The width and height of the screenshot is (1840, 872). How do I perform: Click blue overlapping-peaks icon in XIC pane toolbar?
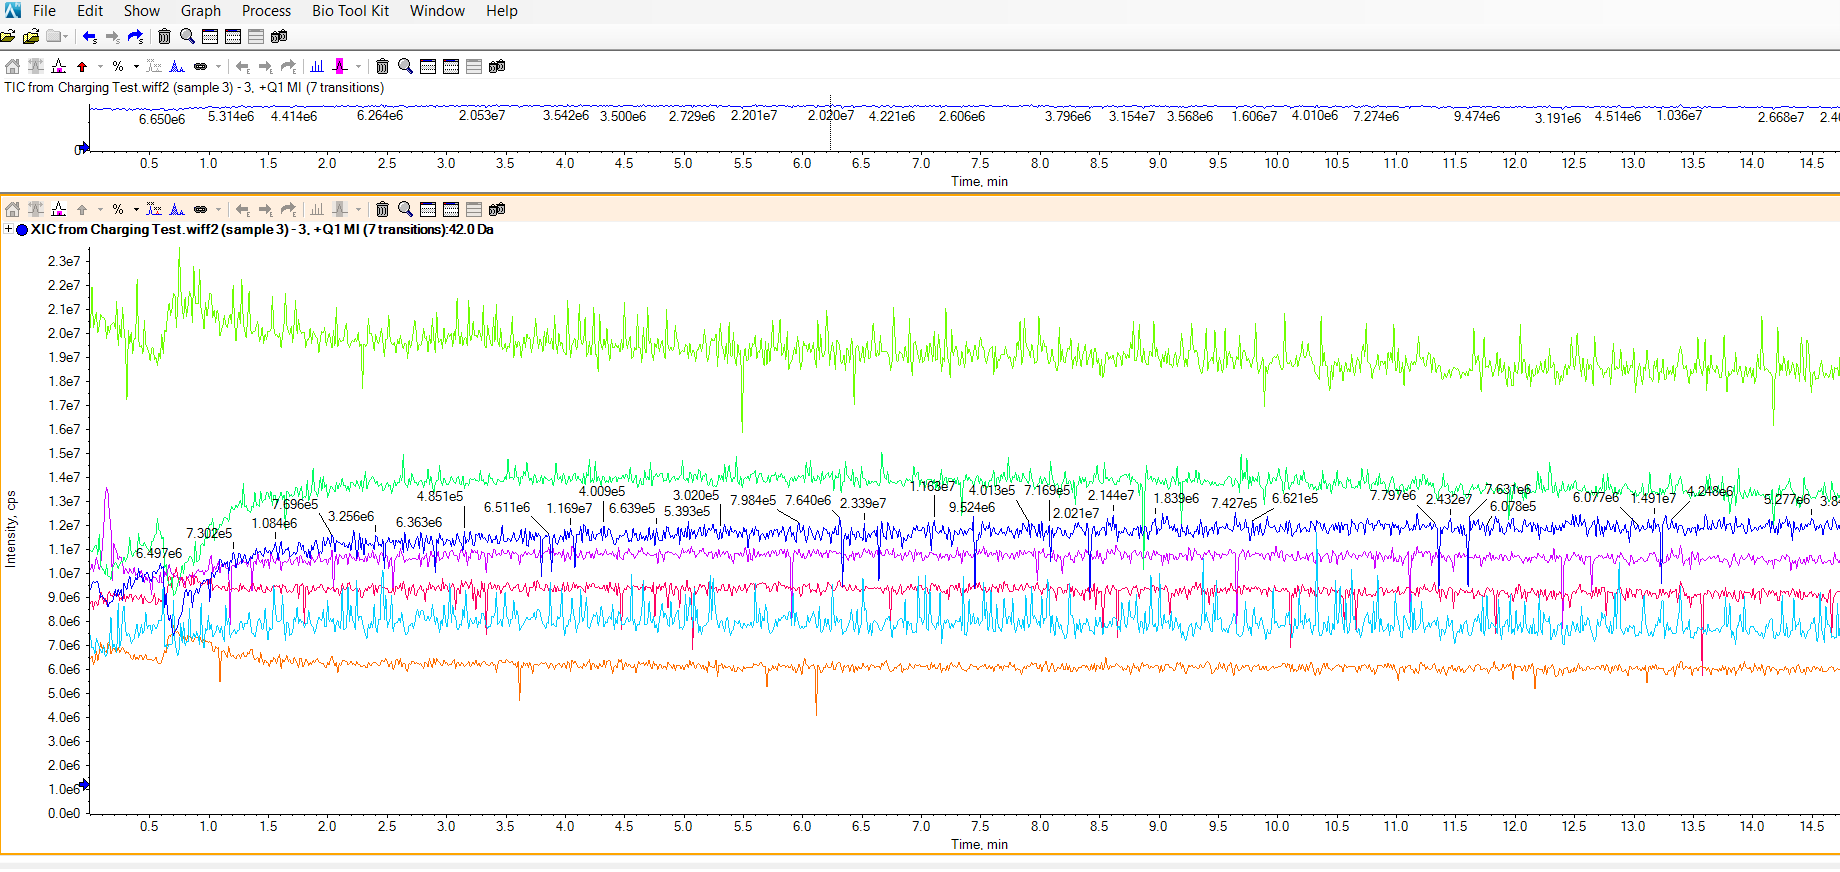pyautogui.click(x=177, y=210)
